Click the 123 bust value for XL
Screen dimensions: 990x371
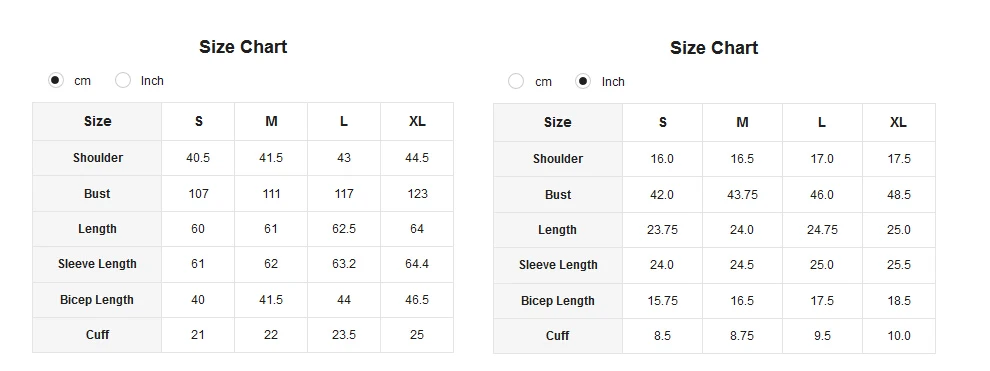click(417, 194)
